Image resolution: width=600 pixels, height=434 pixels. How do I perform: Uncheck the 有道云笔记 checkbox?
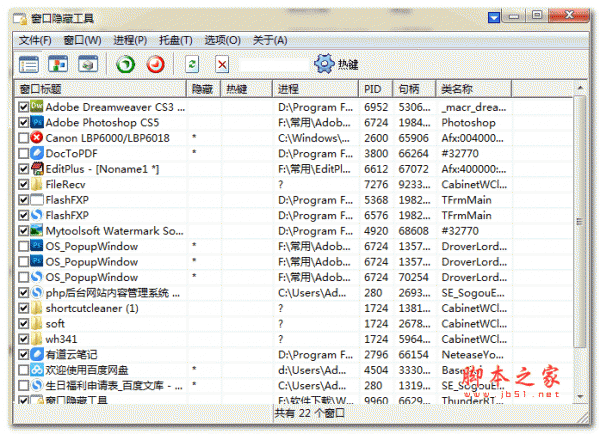[23, 354]
